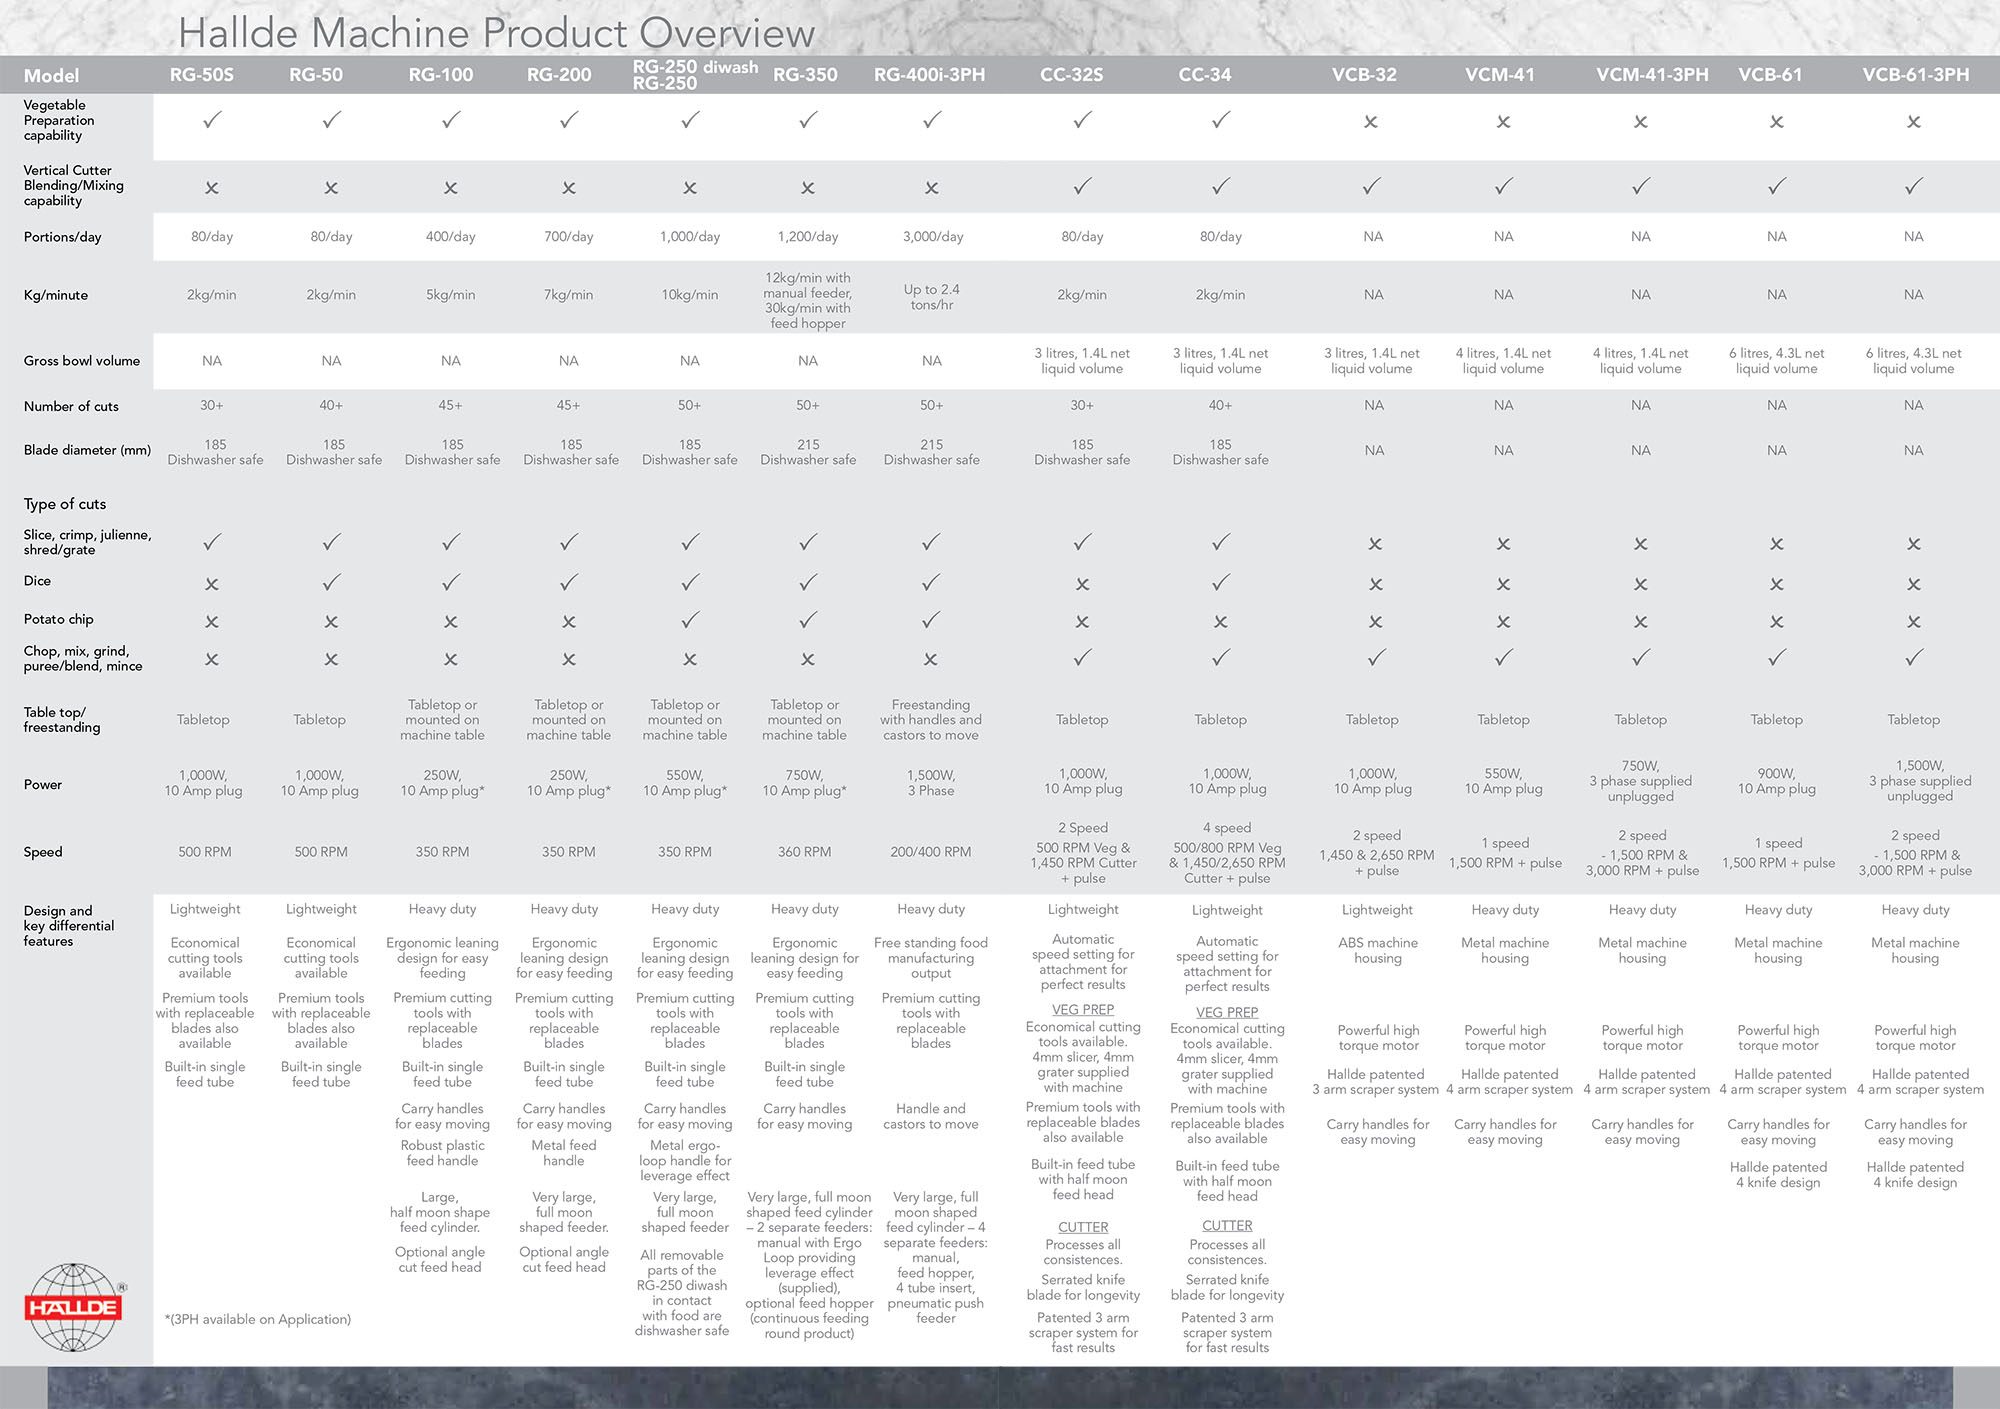Click the 'Blade diameter (mm)' row label
Viewport: 2000px width, 1409px height.
[88, 450]
